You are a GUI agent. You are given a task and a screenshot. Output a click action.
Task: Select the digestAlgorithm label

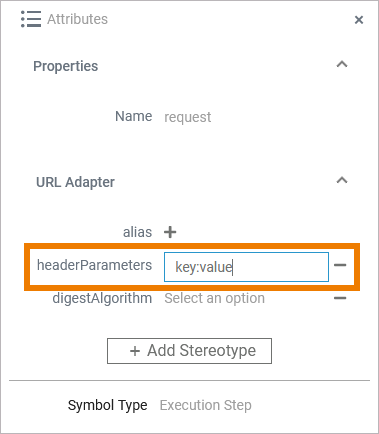(x=102, y=298)
